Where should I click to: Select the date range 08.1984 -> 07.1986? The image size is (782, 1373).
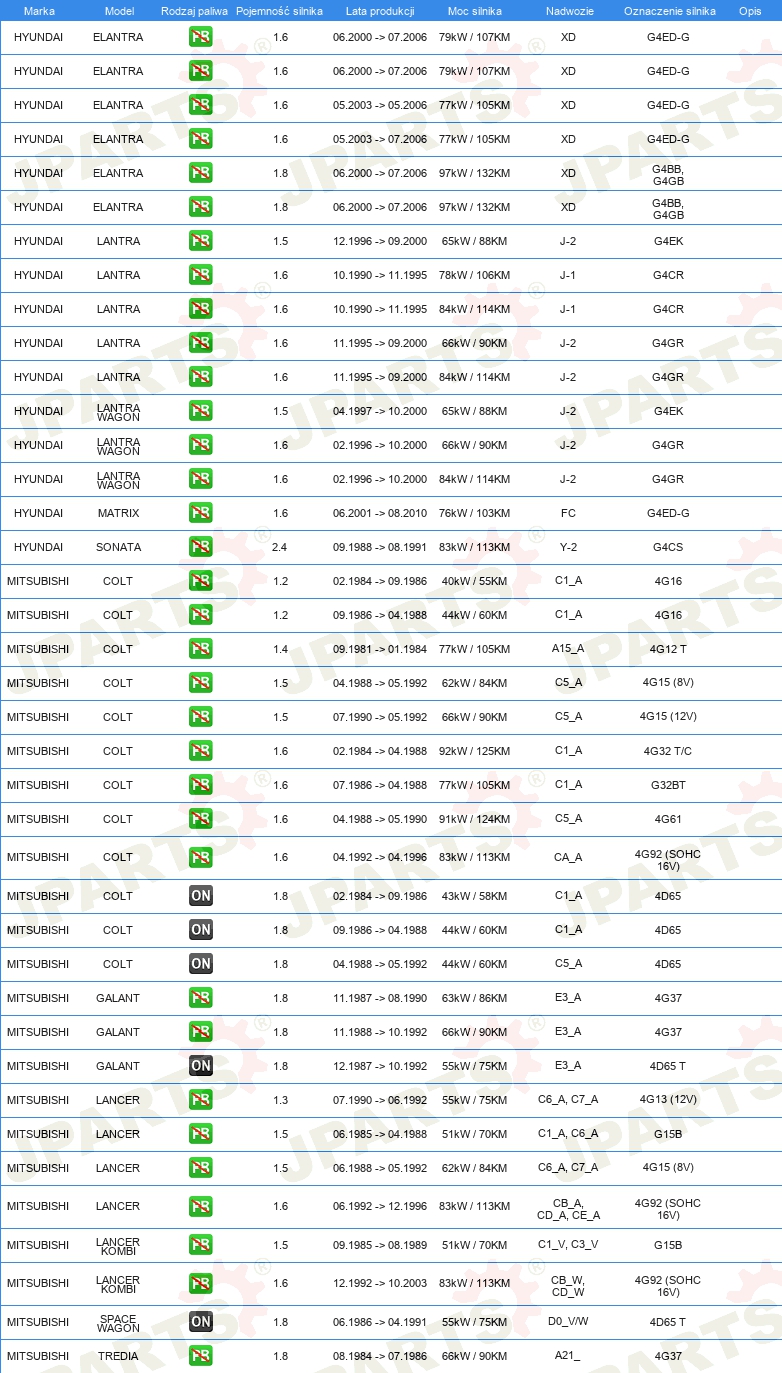click(380, 1356)
